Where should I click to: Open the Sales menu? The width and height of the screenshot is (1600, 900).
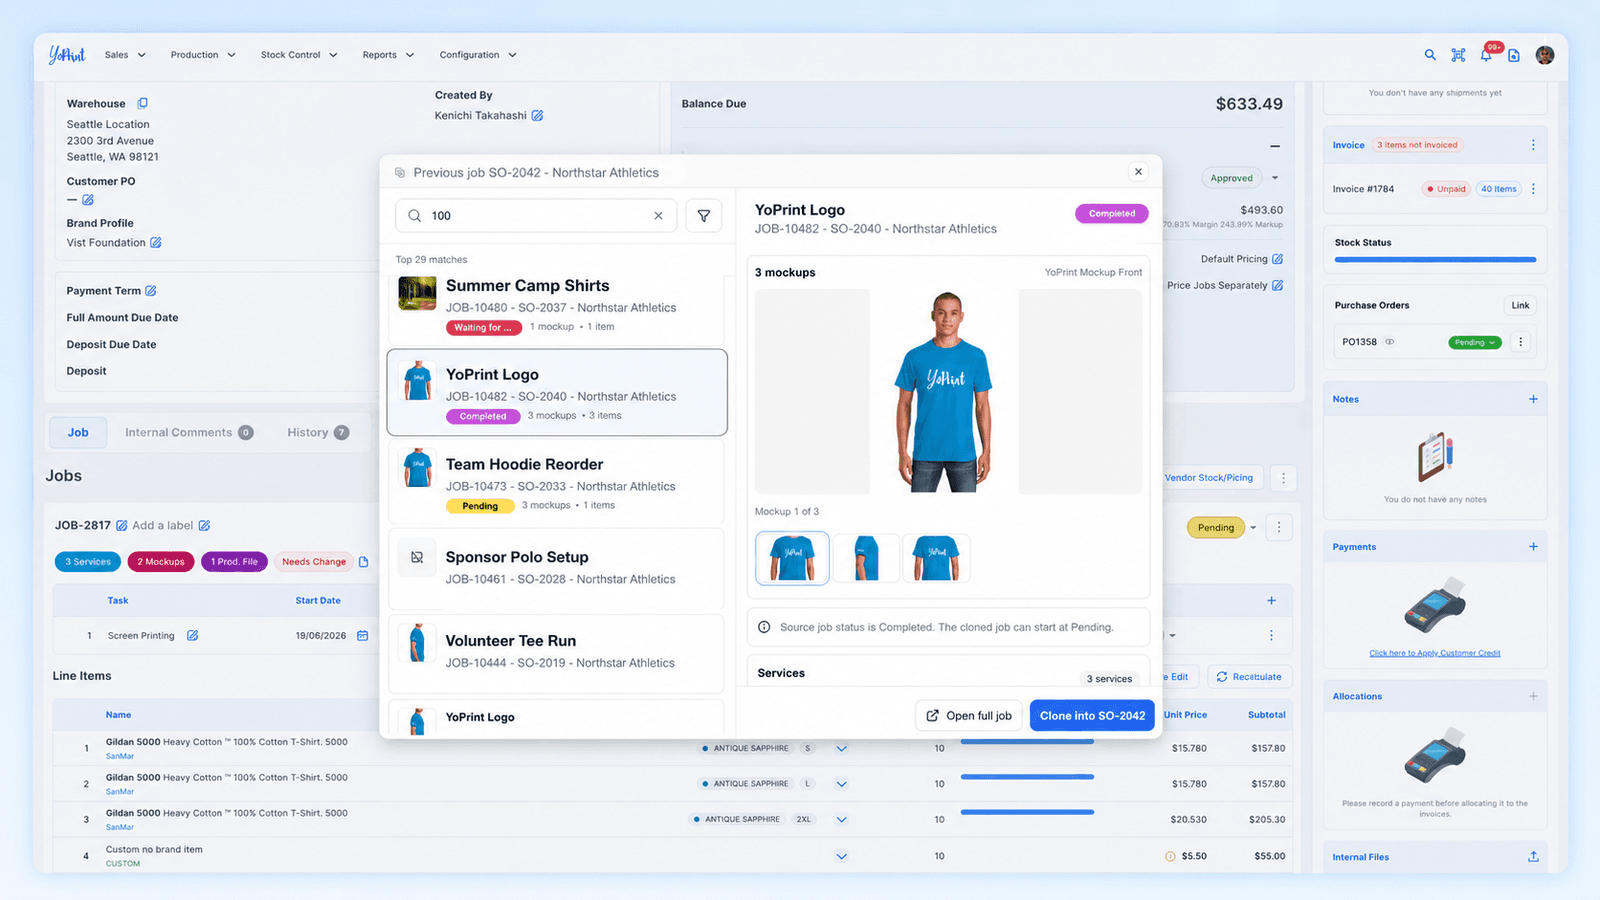coord(125,55)
